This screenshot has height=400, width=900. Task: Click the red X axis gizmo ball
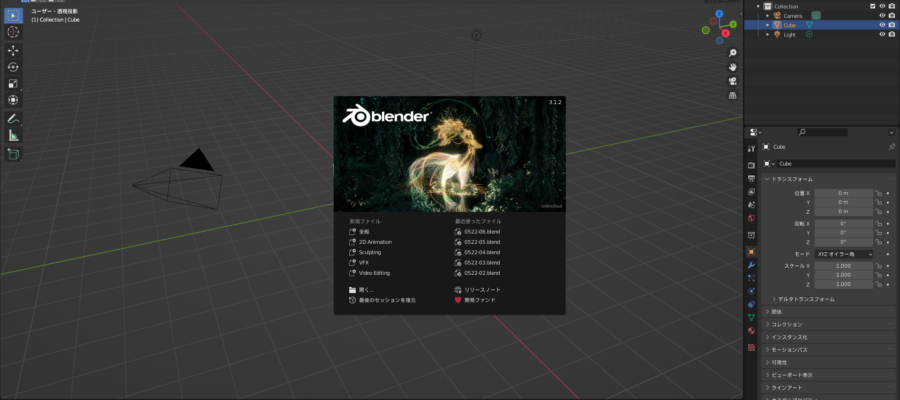pyautogui.click(x=726, y=33)
